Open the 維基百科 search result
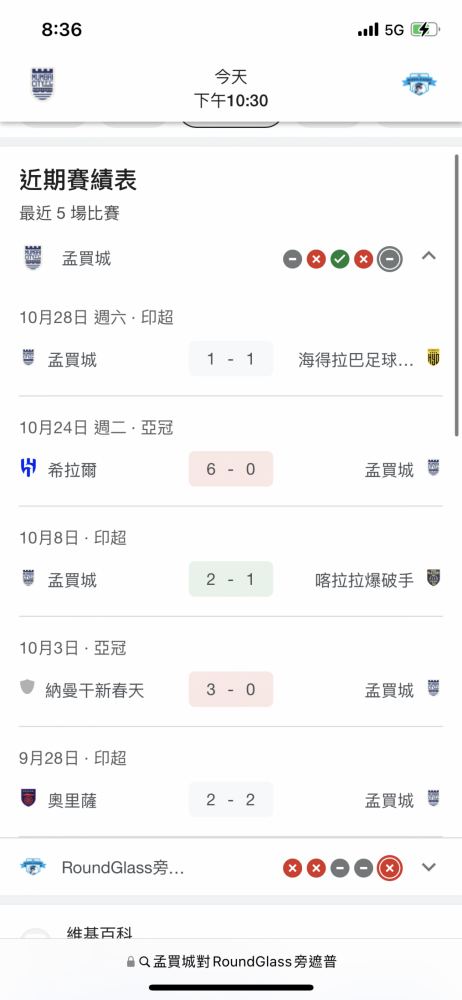Screen dimensions: 462x1000 pos(100,932)
